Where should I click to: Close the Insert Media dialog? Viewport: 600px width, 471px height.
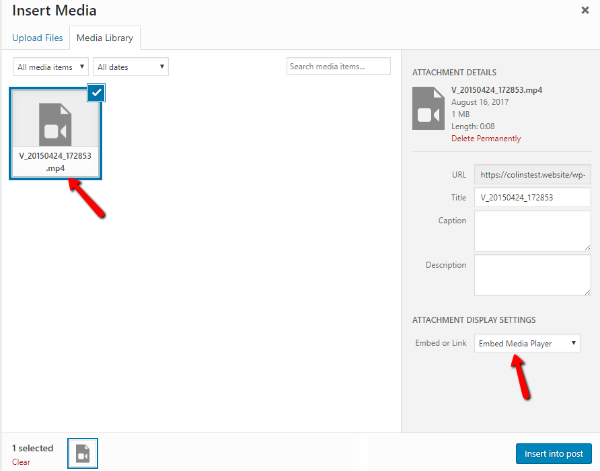(585, 10)
